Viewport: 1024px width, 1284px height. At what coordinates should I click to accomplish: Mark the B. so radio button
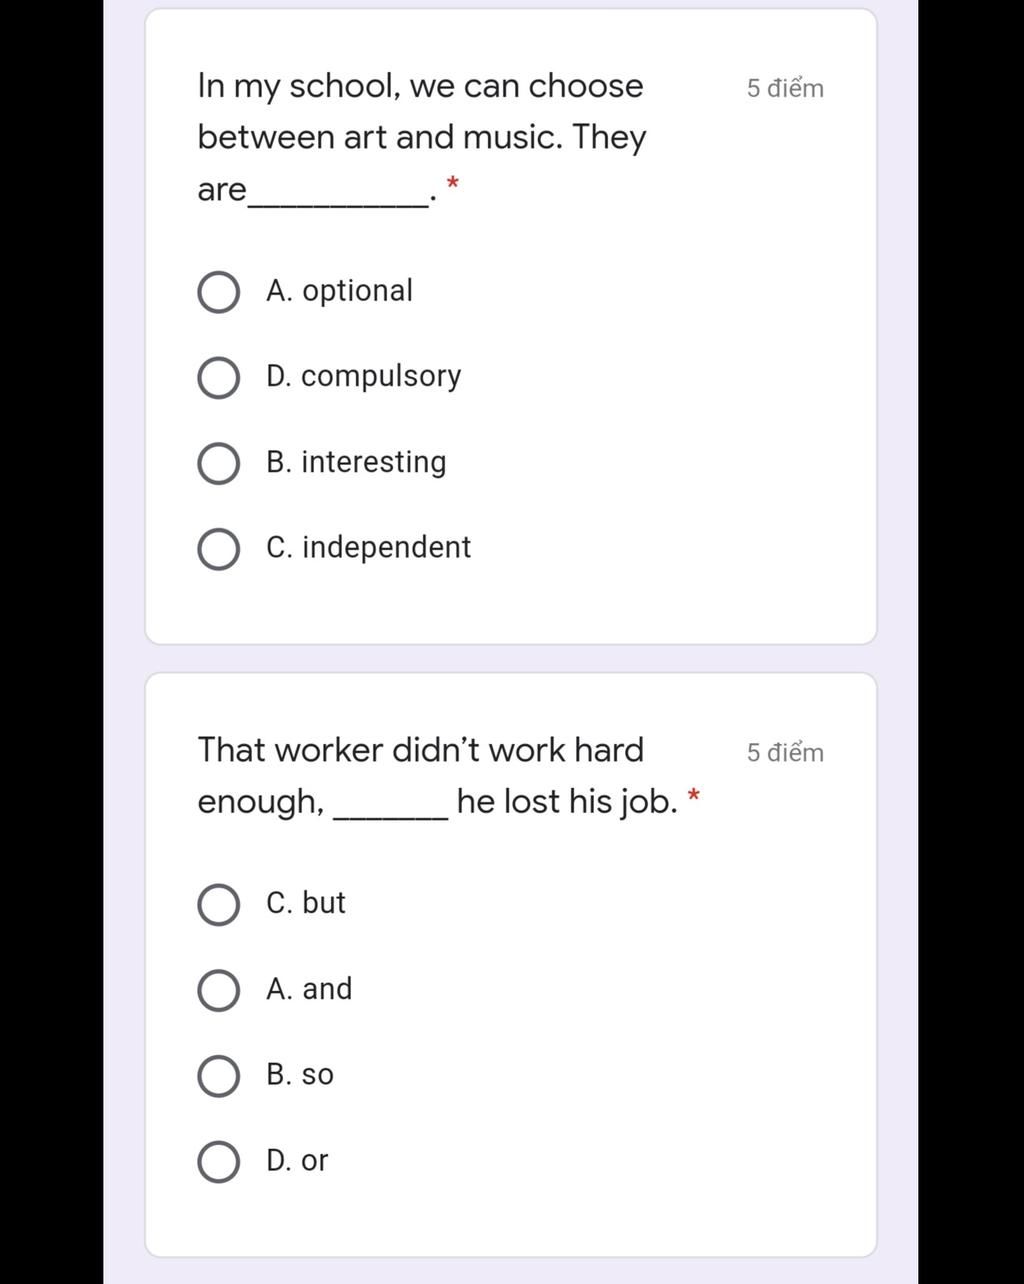(218, 1076)
